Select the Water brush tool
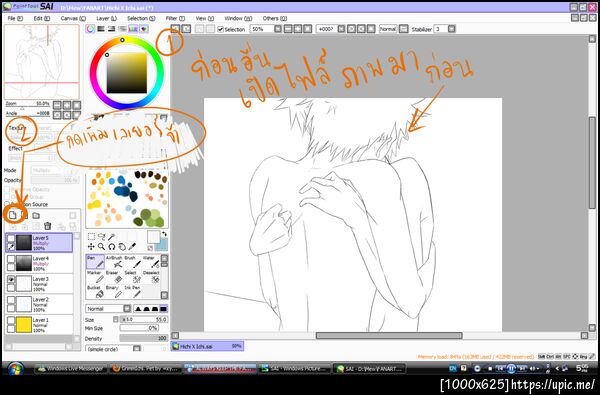 coord(150,262)
